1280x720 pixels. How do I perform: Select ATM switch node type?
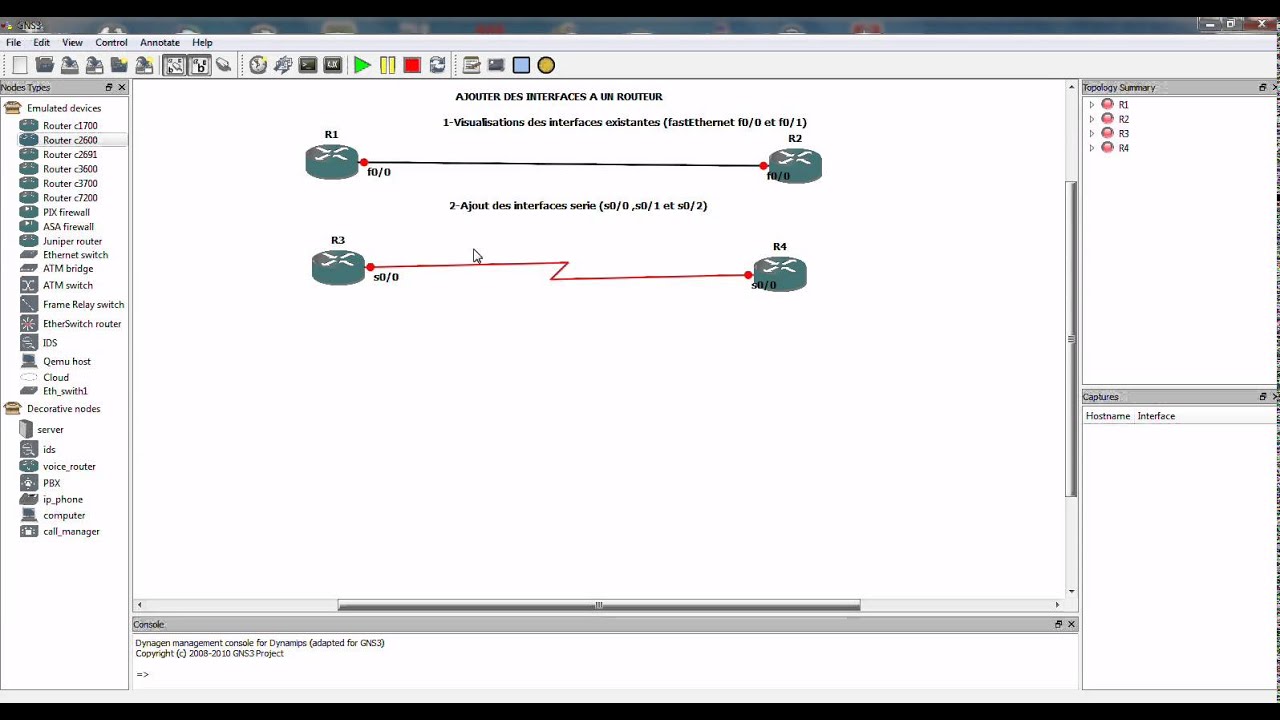[68, 286]
